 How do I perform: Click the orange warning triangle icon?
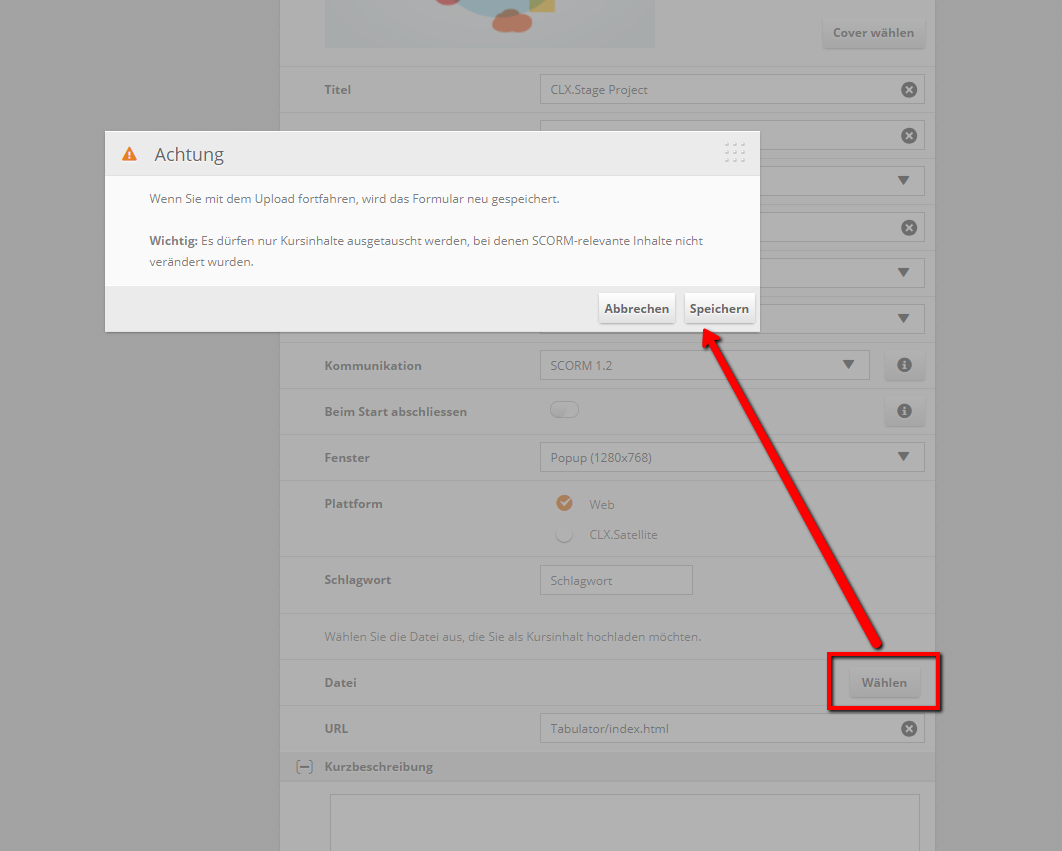click(129, 154)
